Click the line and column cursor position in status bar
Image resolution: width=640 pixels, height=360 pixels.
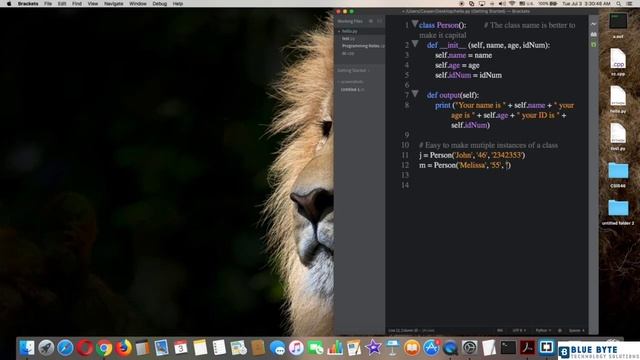click(x=403, y=331)
